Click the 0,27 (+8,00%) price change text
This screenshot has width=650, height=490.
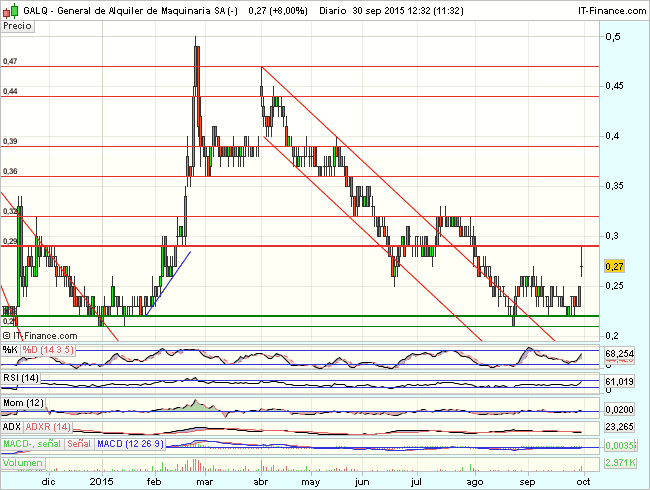pos(278,11)
